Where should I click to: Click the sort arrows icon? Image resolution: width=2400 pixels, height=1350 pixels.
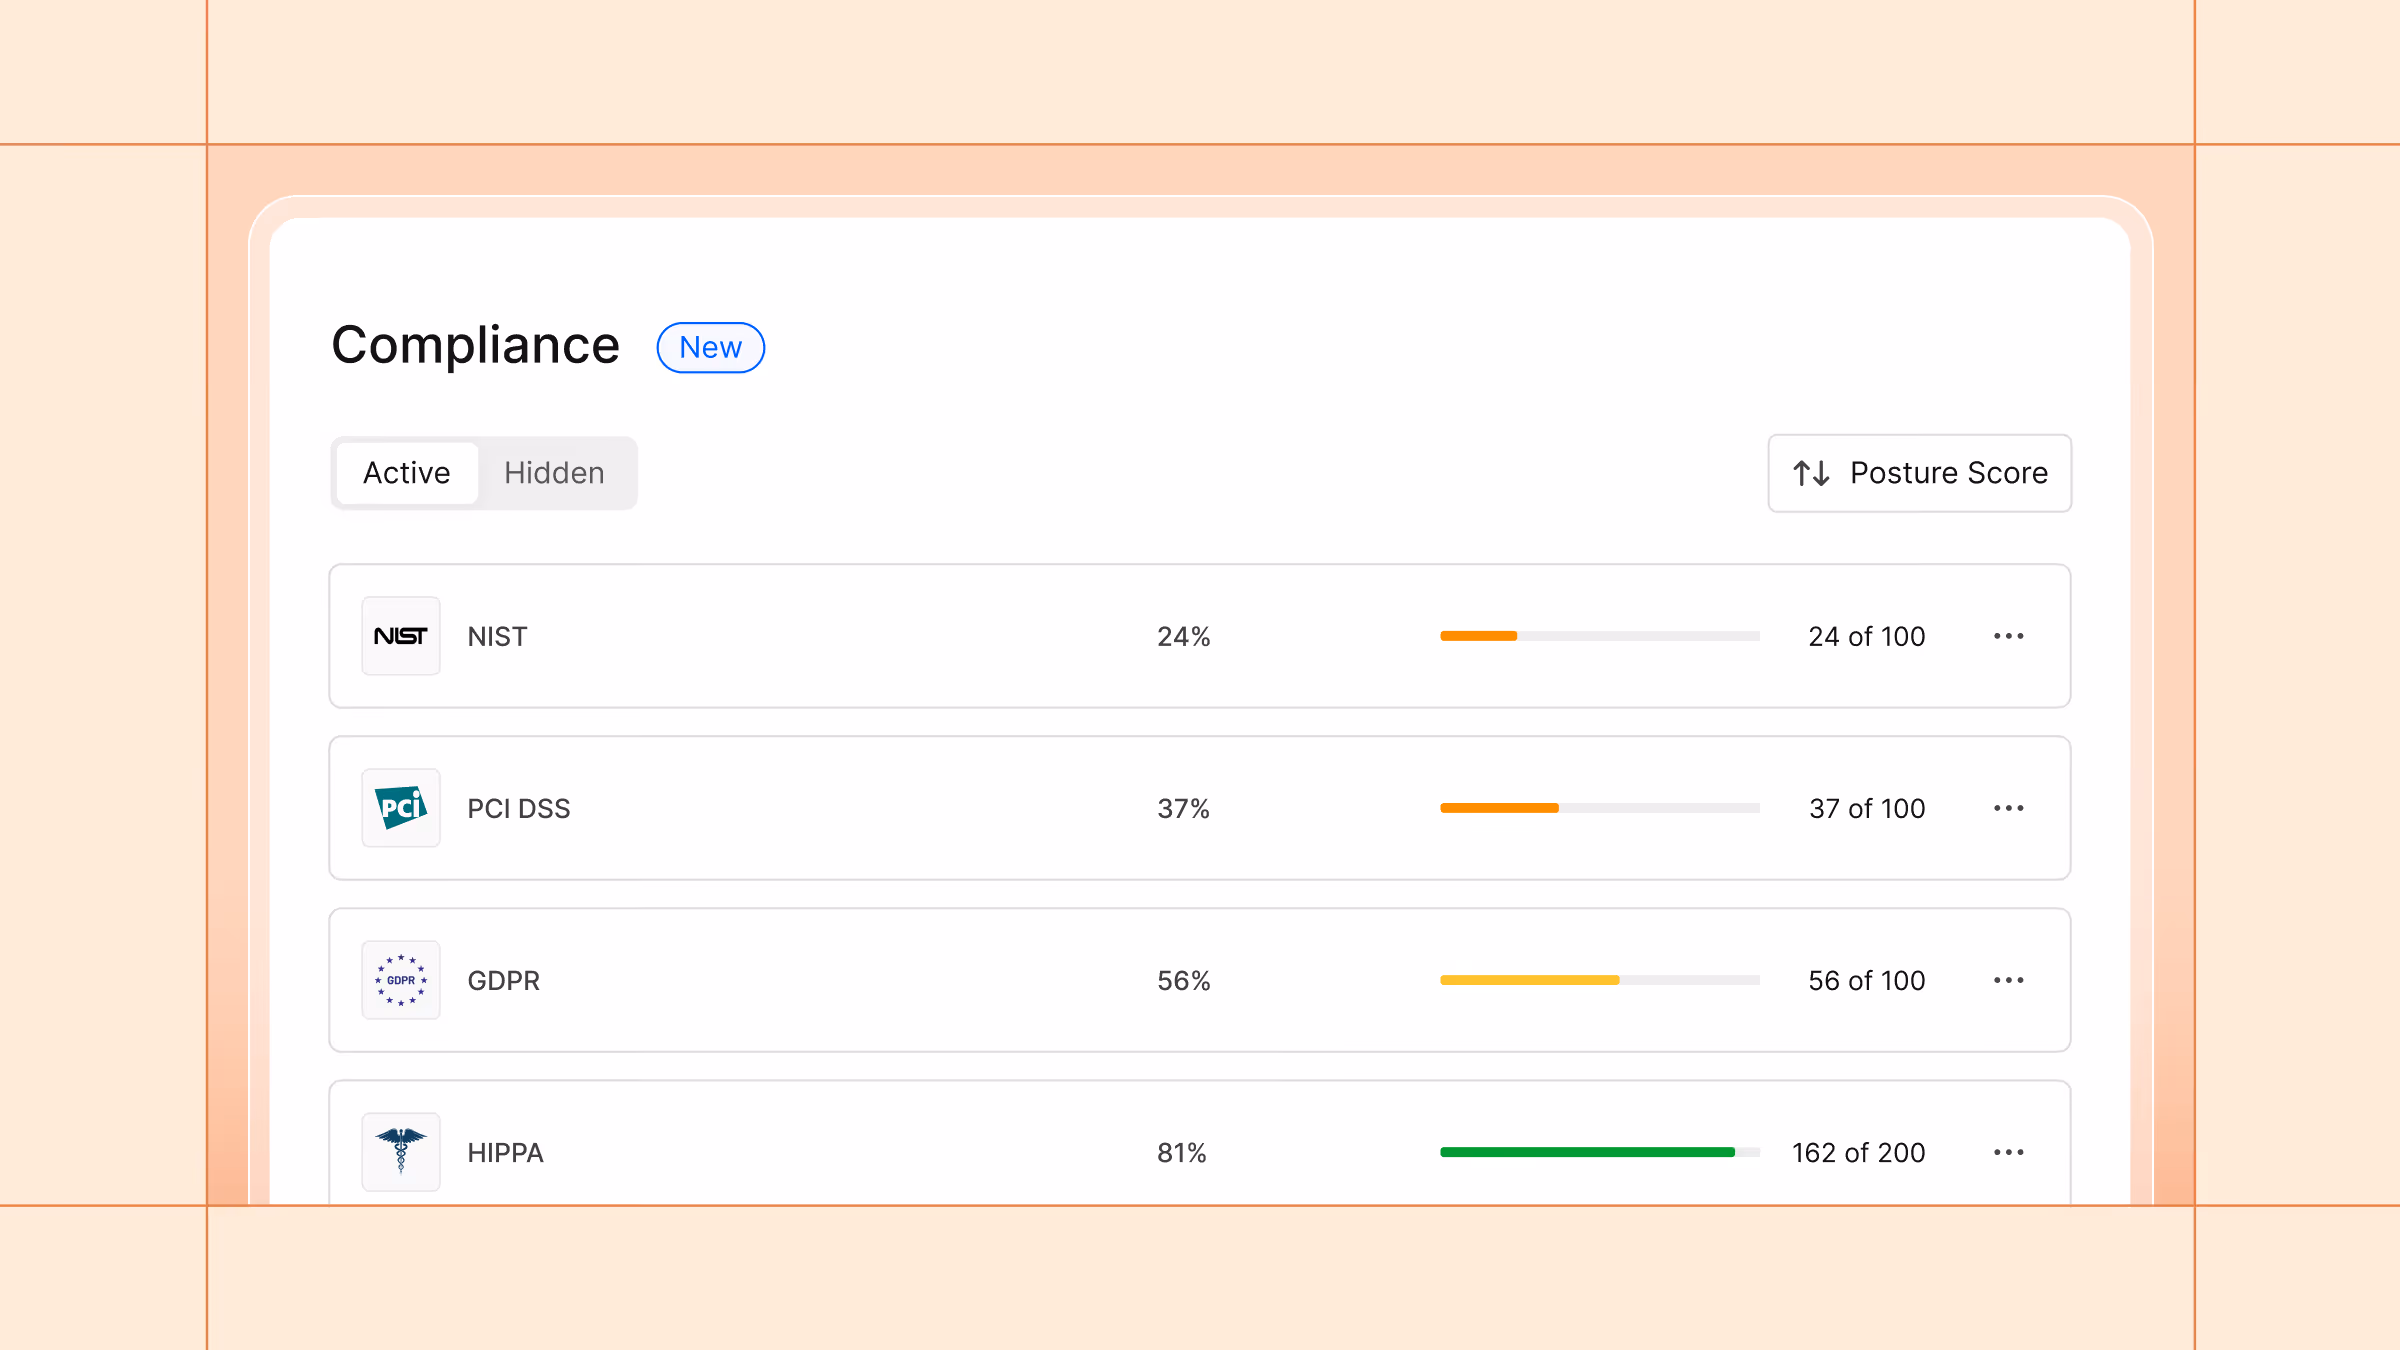[x=1811, y=473]
